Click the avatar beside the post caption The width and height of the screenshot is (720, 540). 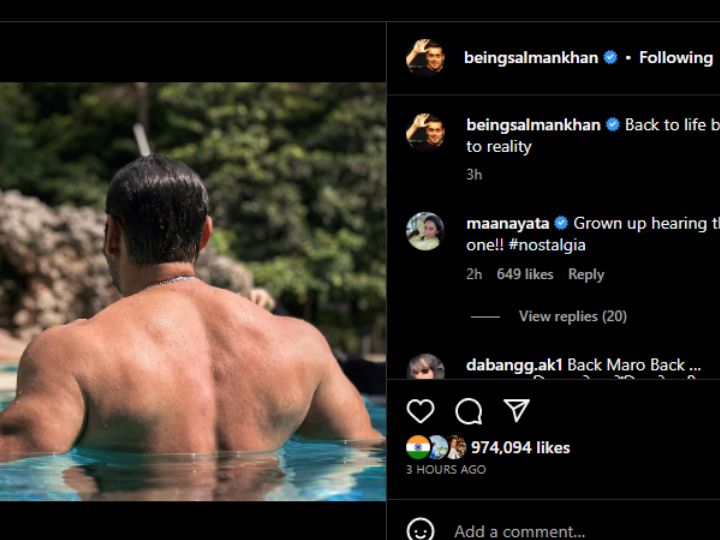click(x=425, y=132)
